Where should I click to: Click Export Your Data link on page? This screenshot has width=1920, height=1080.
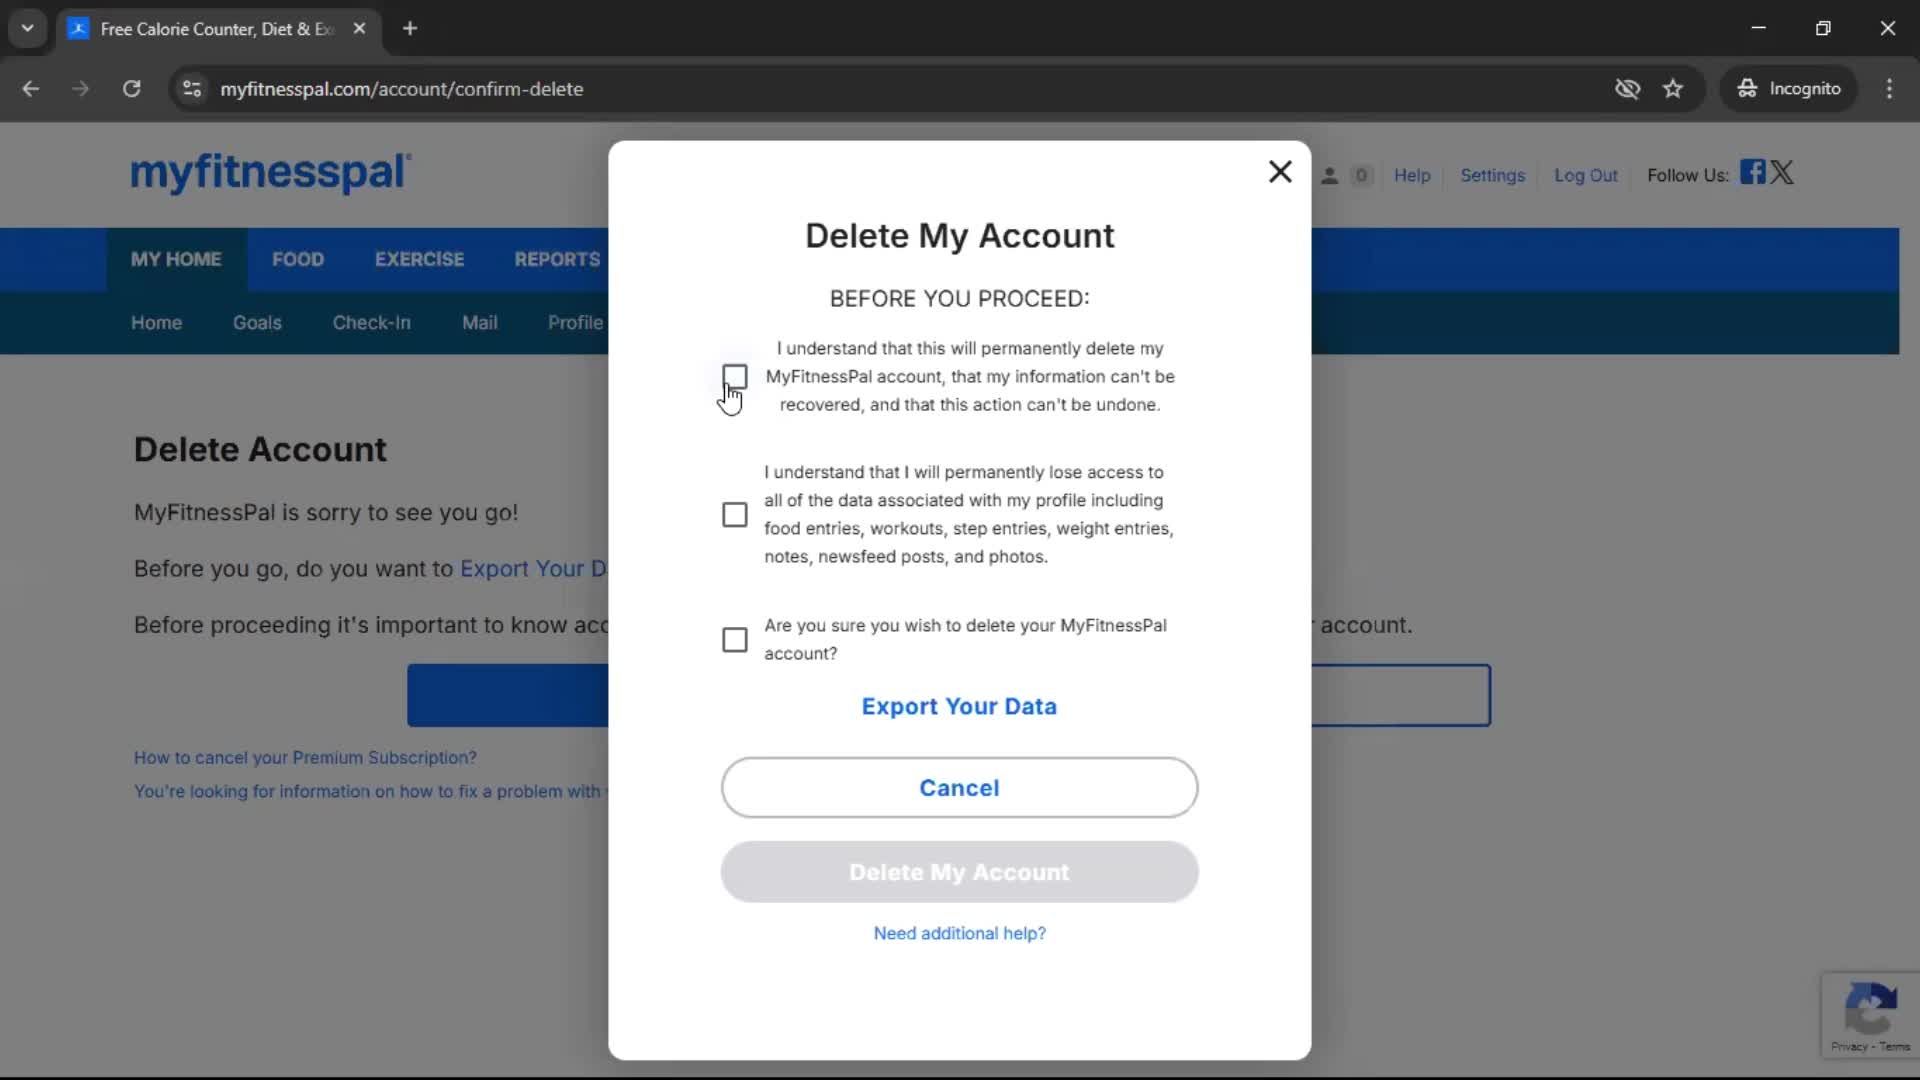(533, 568)
